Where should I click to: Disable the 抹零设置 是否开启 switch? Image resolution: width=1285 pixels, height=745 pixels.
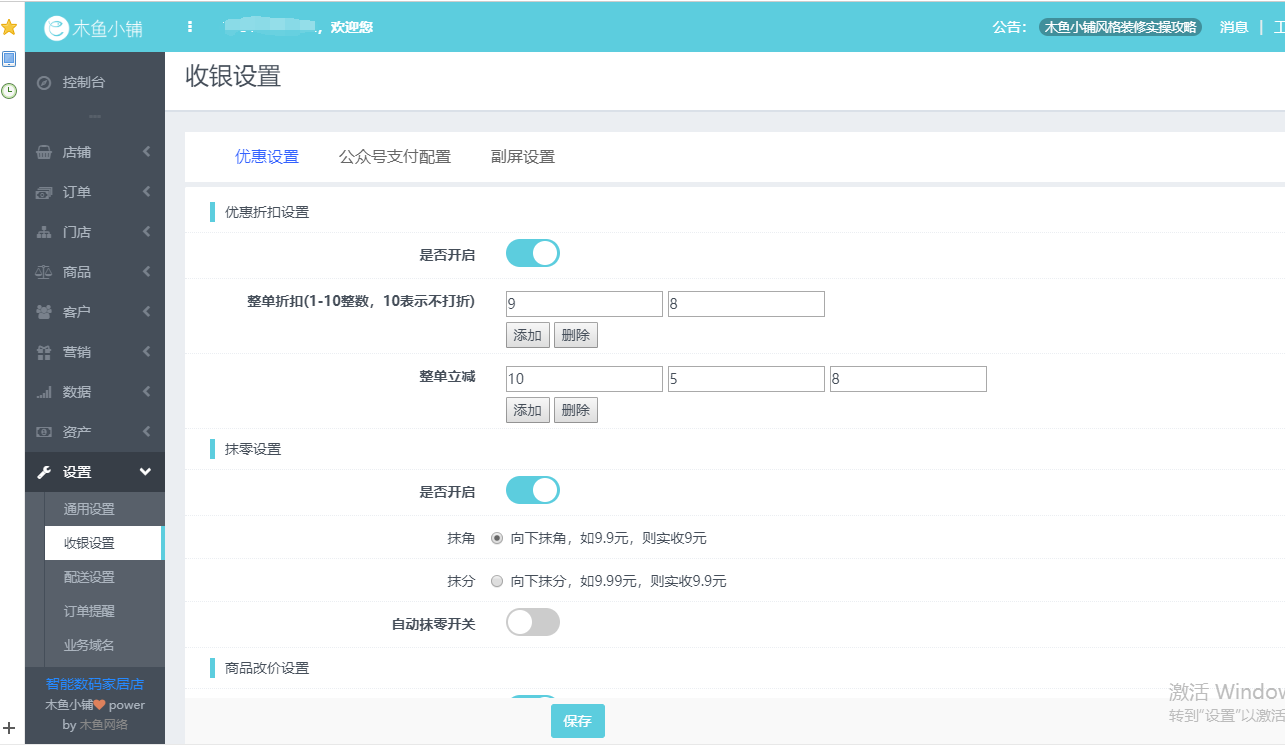coord(533,490)
